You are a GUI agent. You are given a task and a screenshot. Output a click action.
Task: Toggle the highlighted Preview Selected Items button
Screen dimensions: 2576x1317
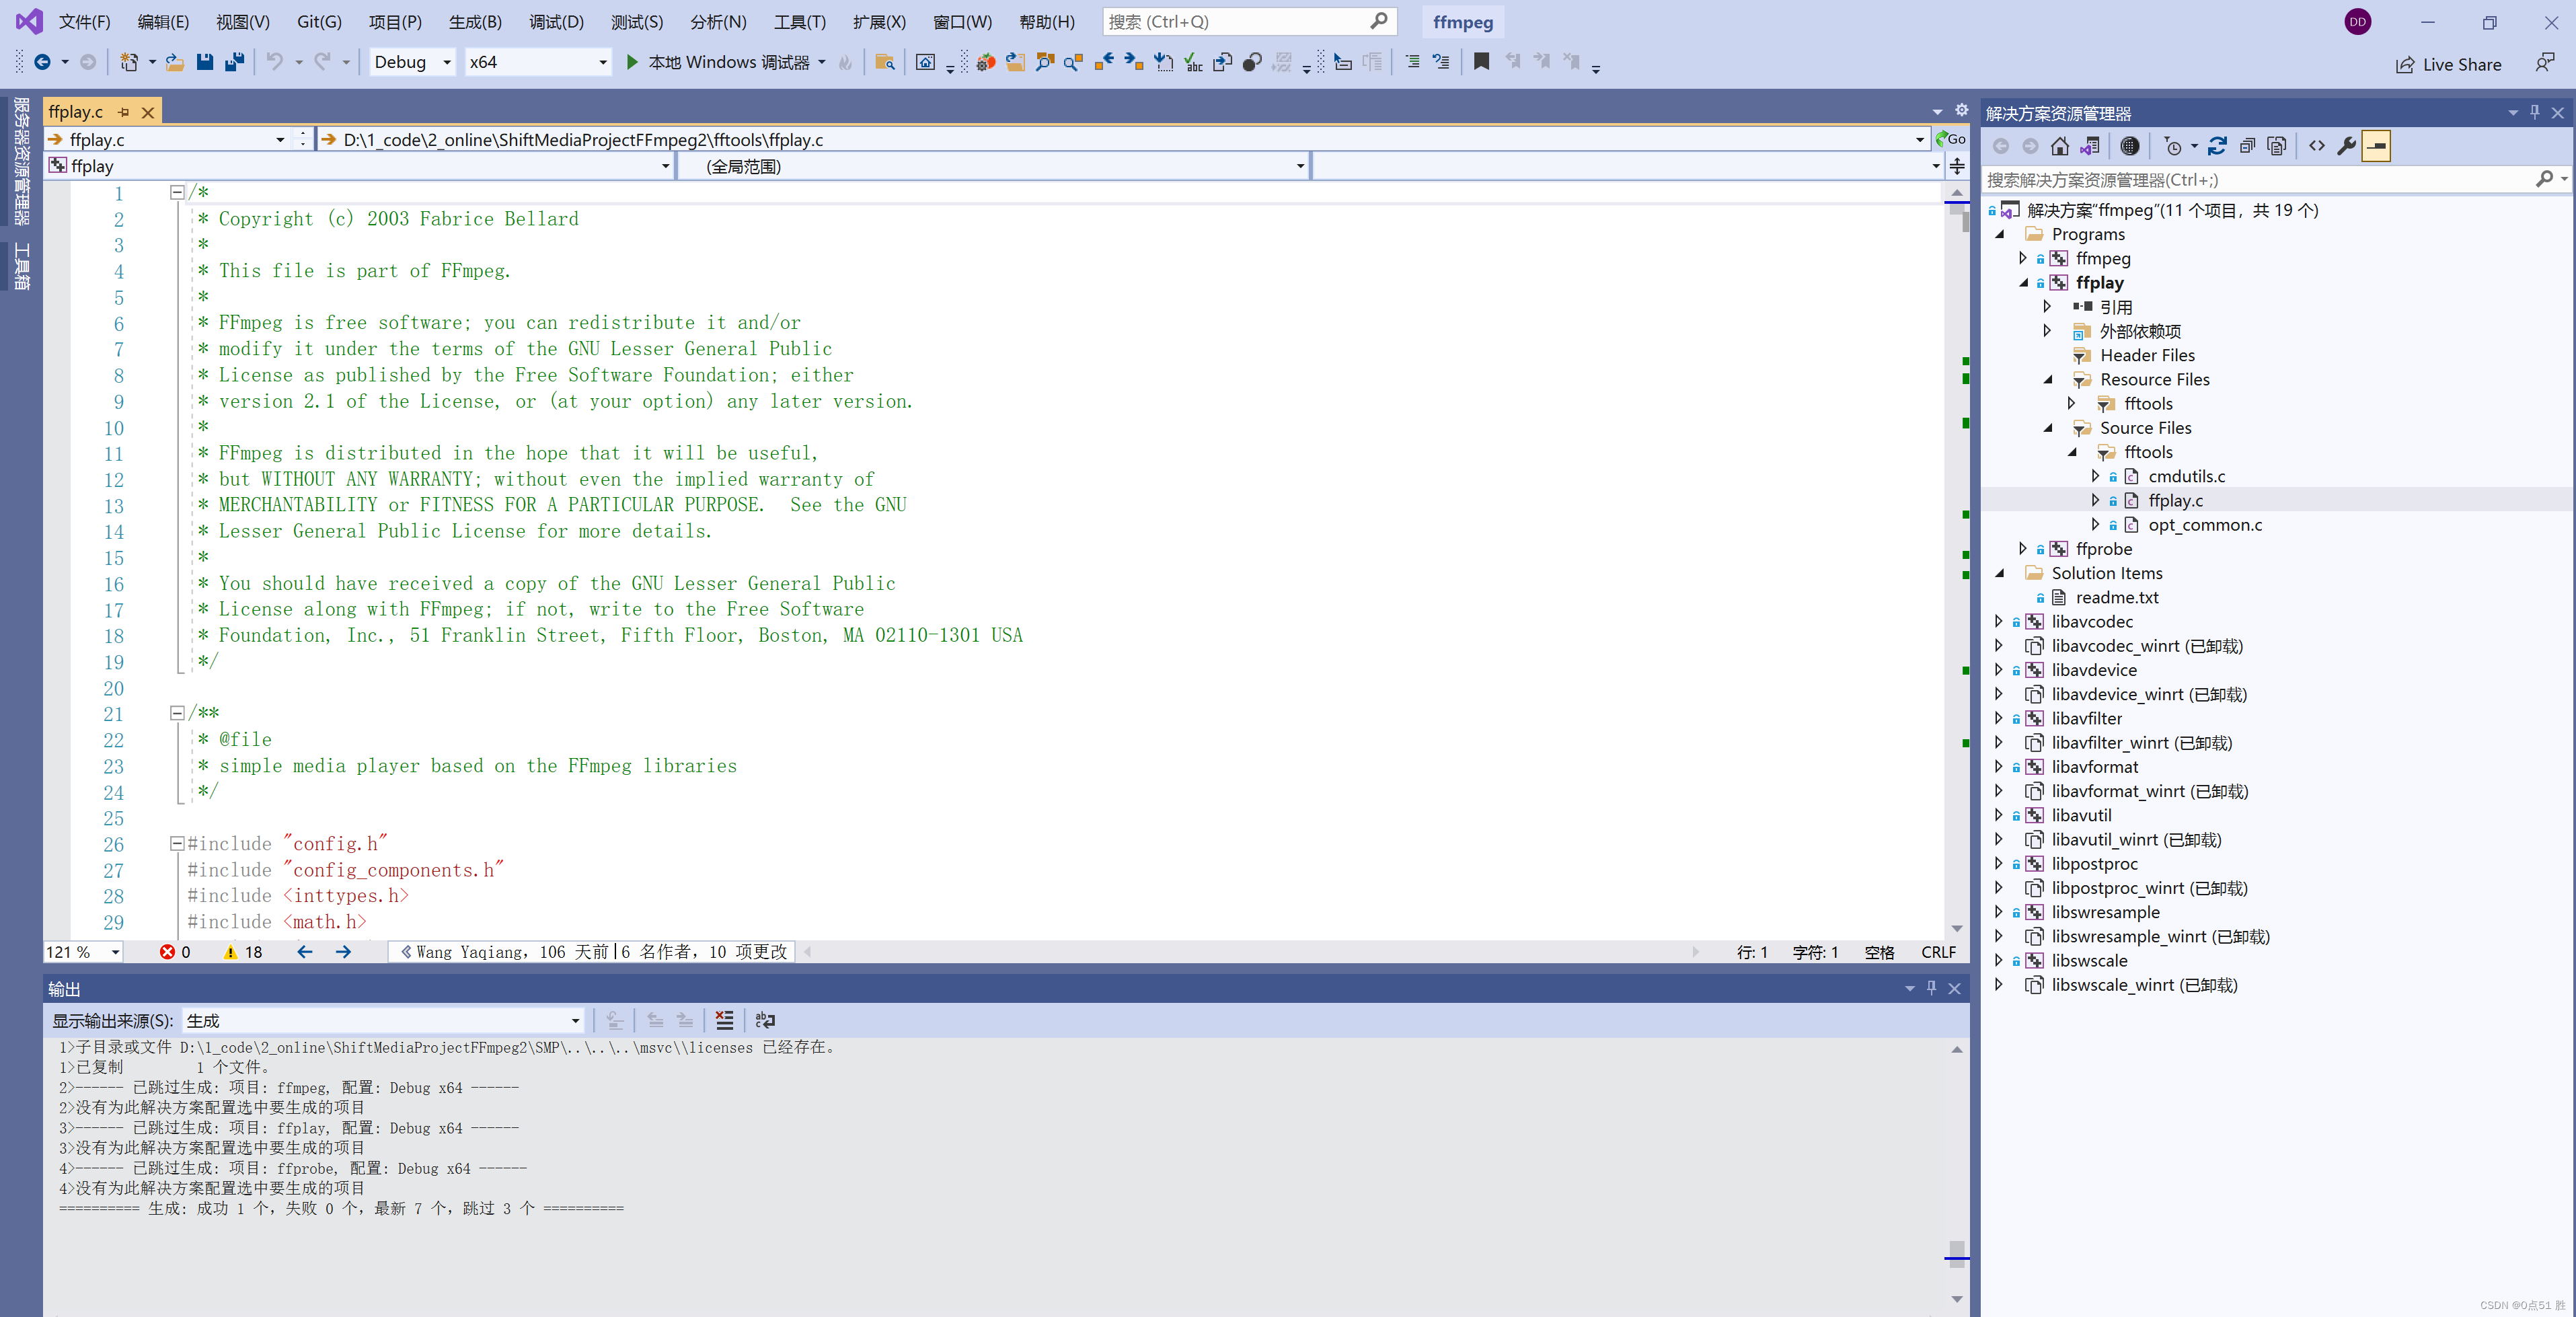2376,146
